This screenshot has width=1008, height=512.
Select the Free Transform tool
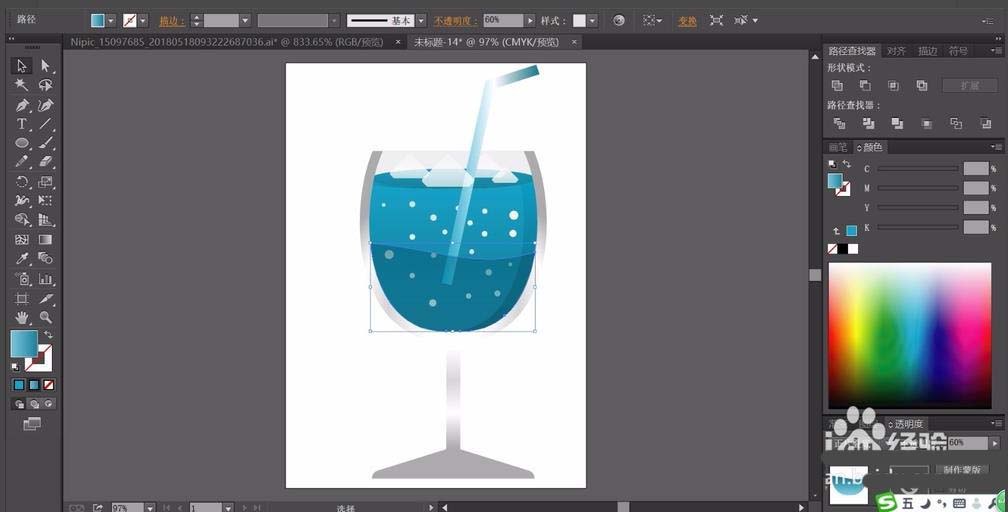pos(45,201)
